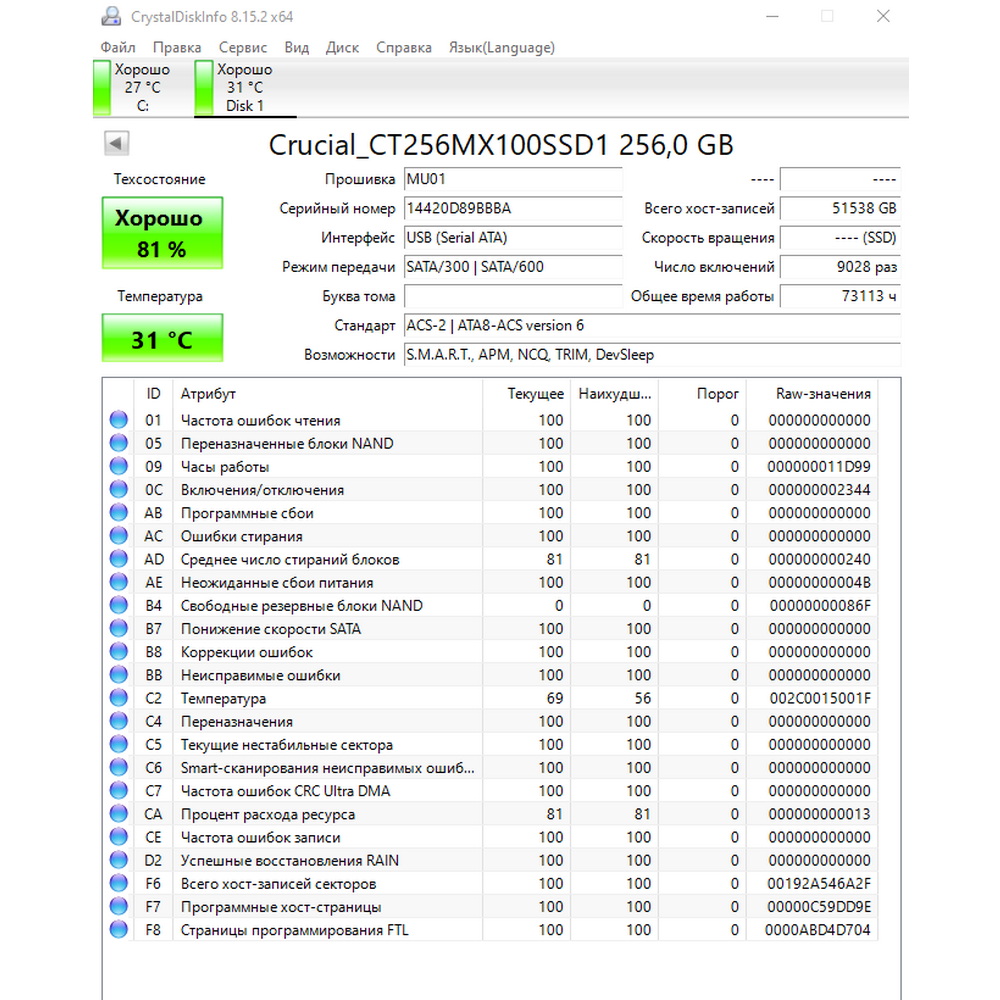Open the Язык(Language) menu

(x=501, y=47)
